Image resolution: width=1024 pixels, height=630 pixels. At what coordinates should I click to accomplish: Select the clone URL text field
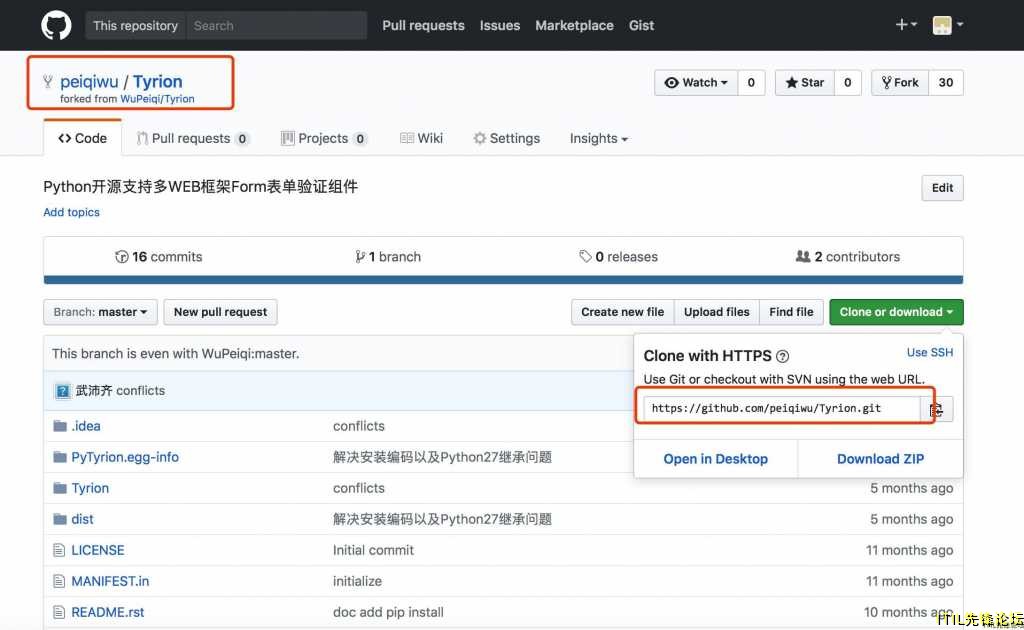click(x=782, y=409)
